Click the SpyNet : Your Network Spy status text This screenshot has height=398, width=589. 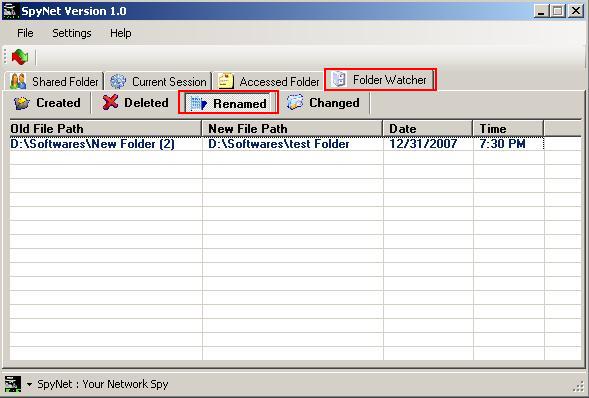103,384
